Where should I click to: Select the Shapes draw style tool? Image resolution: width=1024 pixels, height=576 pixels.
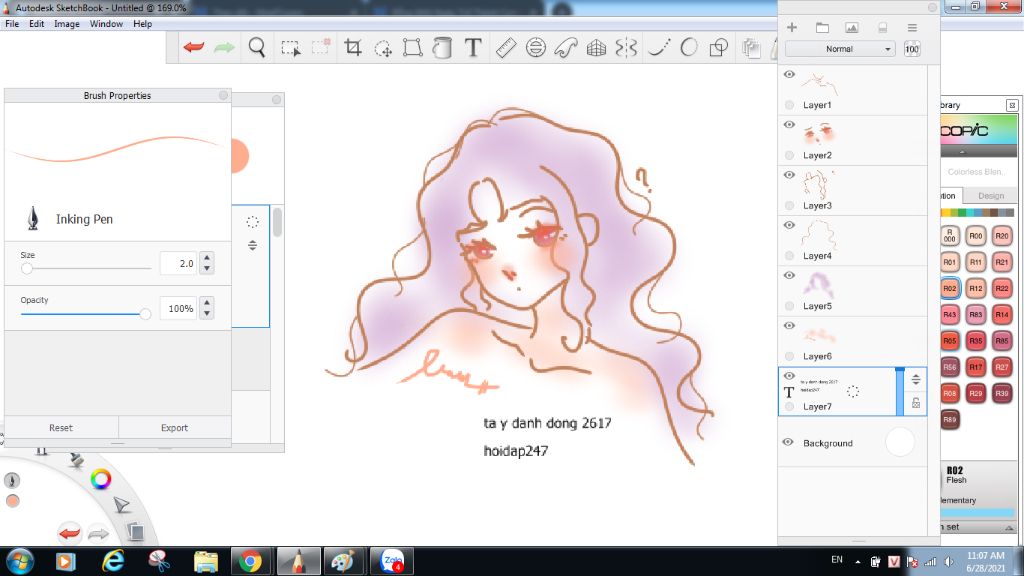point(718,48)
